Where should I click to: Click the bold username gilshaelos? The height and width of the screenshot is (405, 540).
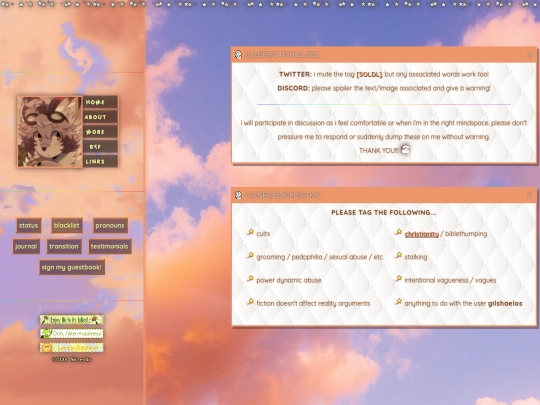[x=505, y=304]
